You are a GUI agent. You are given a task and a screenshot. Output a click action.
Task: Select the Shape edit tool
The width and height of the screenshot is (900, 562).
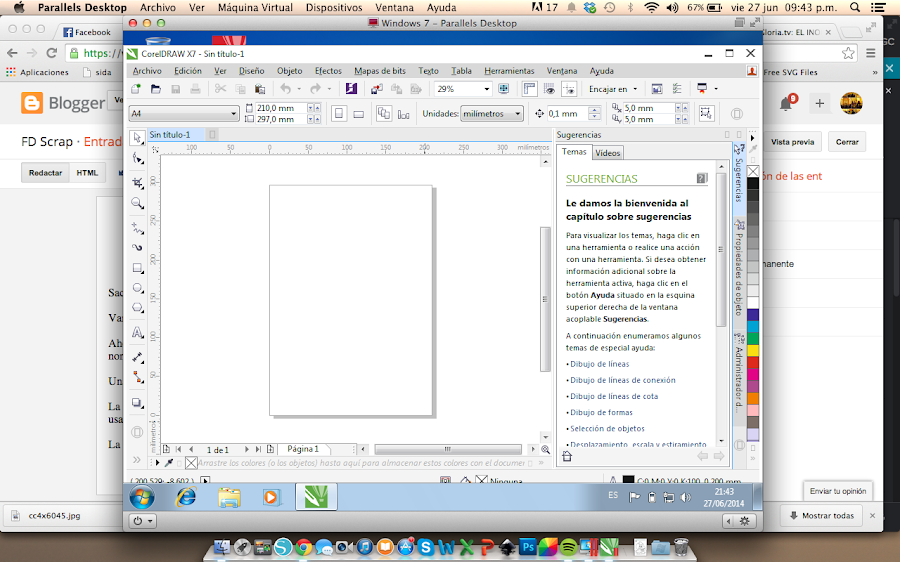coord(137,158)
